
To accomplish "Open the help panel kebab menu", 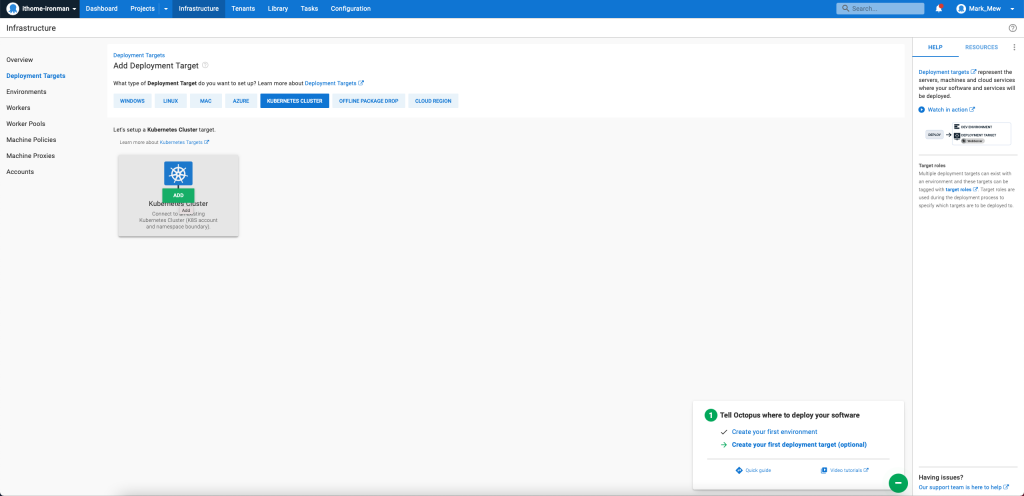I will pos(1014,48).
